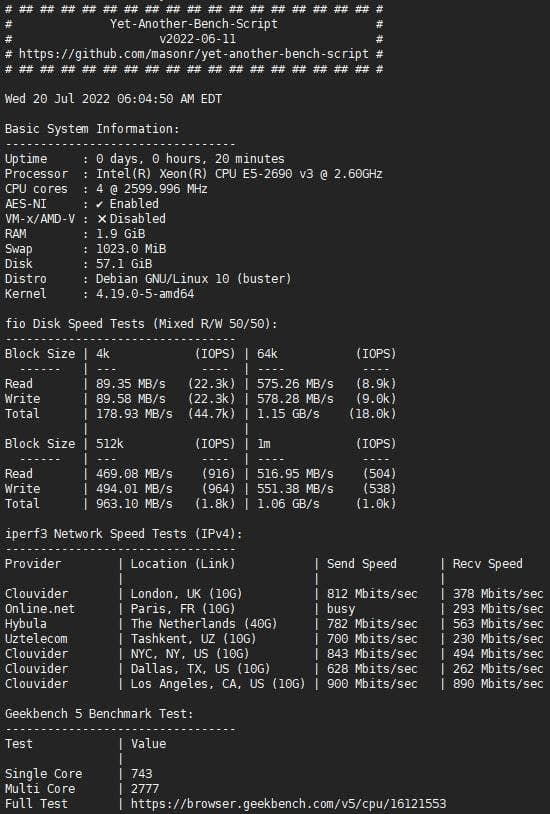This screenshot has height=814, width=550.
Task: Click the 4k total 178.93 MB/s value
Action: coord(134,414)
